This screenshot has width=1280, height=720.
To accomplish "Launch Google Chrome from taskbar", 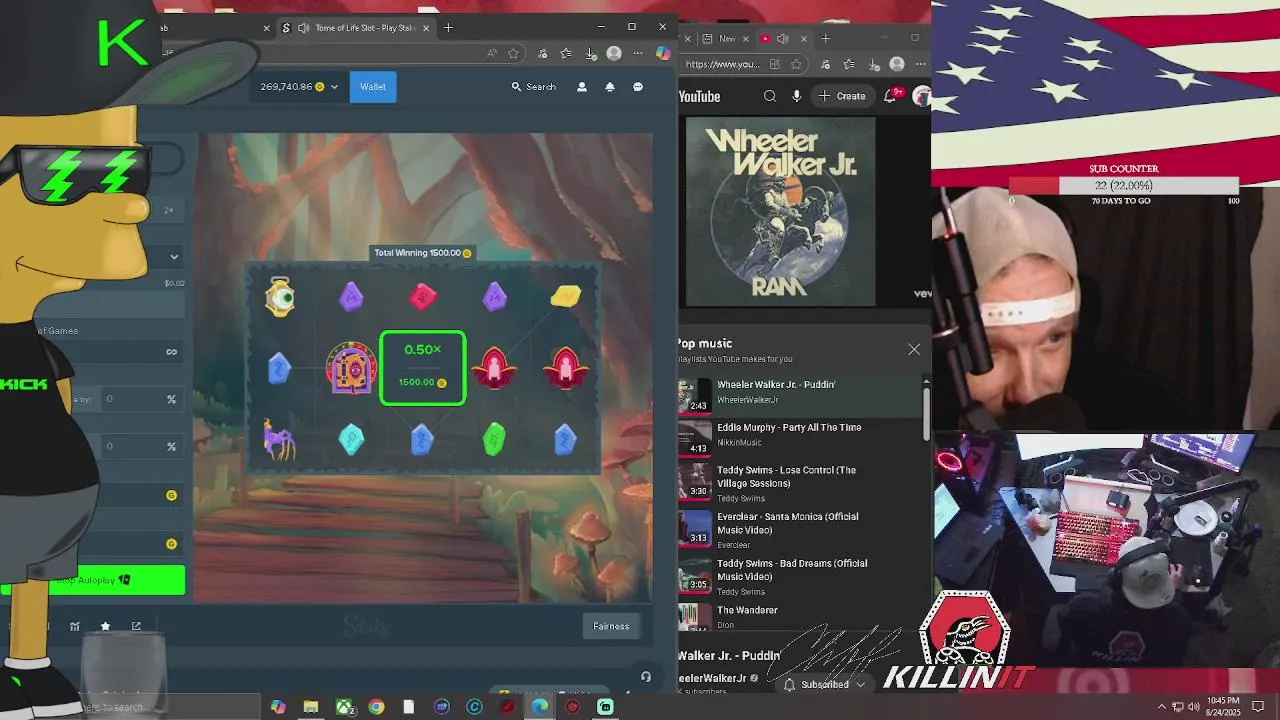I will coord(376,707).
